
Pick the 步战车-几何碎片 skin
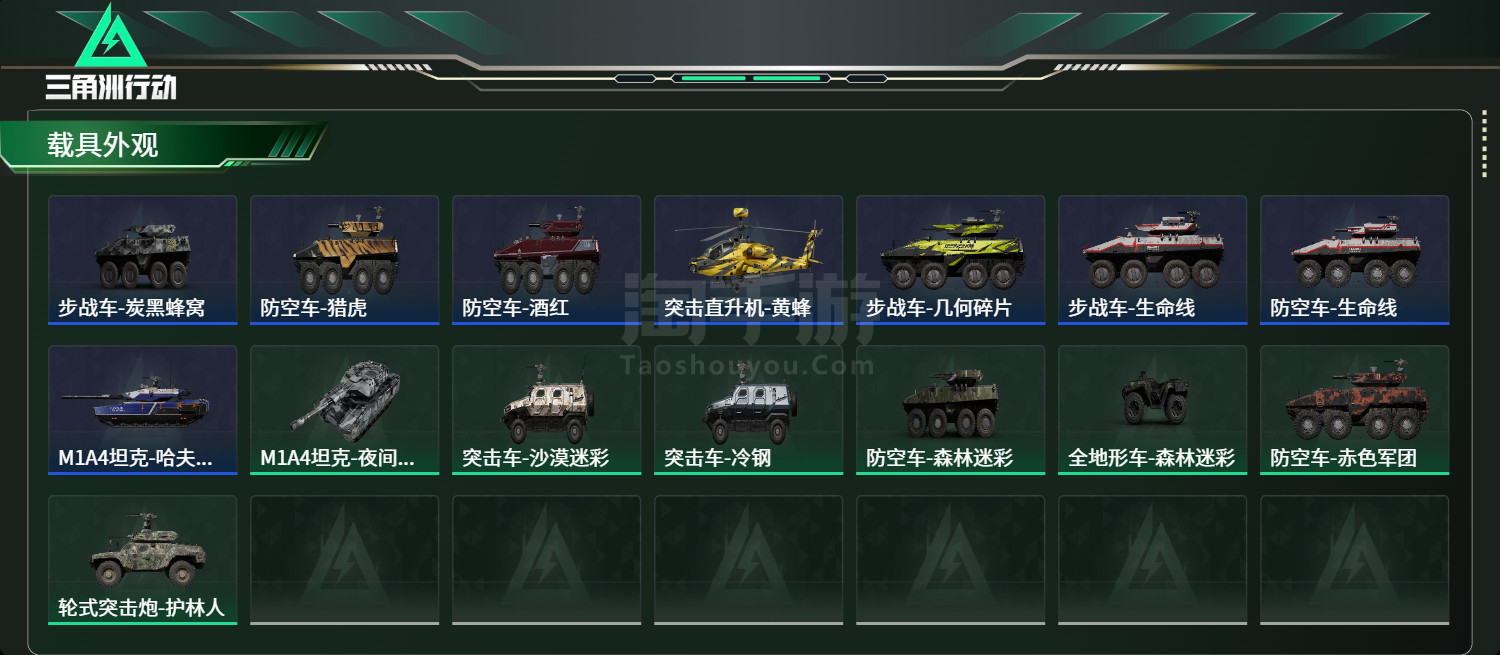click(x=950, y=260)
